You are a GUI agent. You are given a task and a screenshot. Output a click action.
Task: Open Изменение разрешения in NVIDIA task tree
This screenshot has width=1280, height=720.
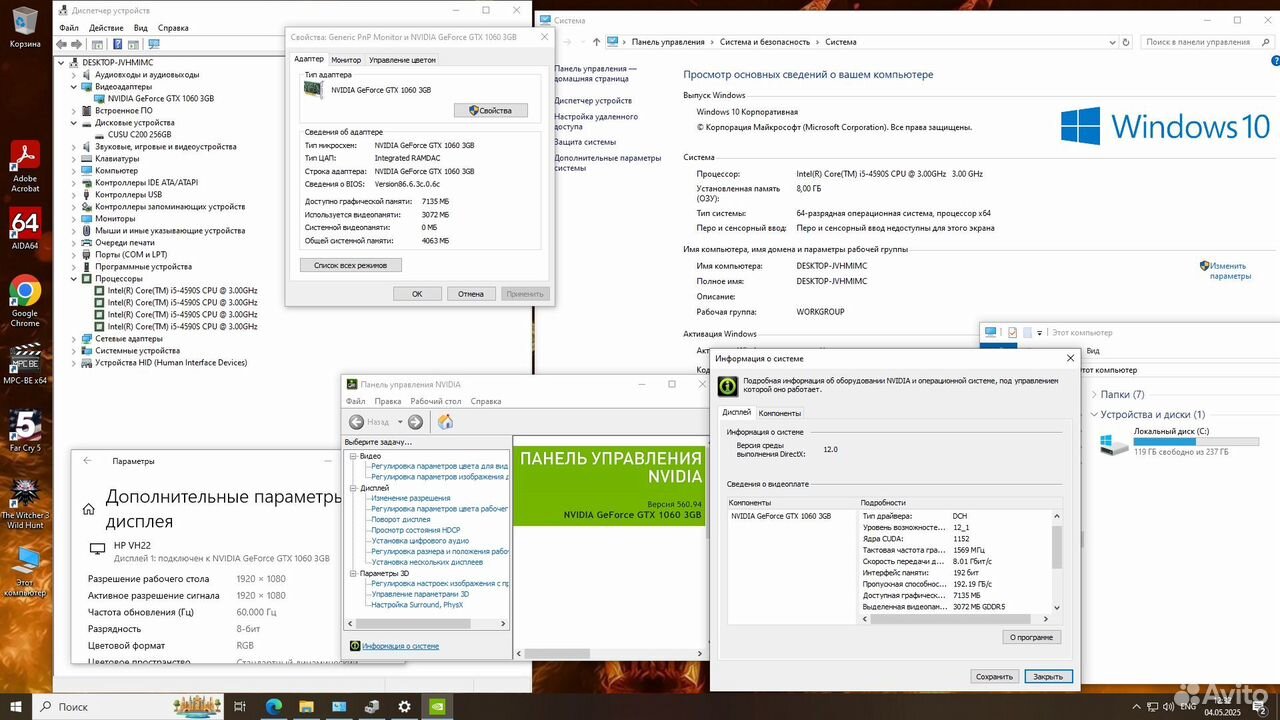pos(411,498)
